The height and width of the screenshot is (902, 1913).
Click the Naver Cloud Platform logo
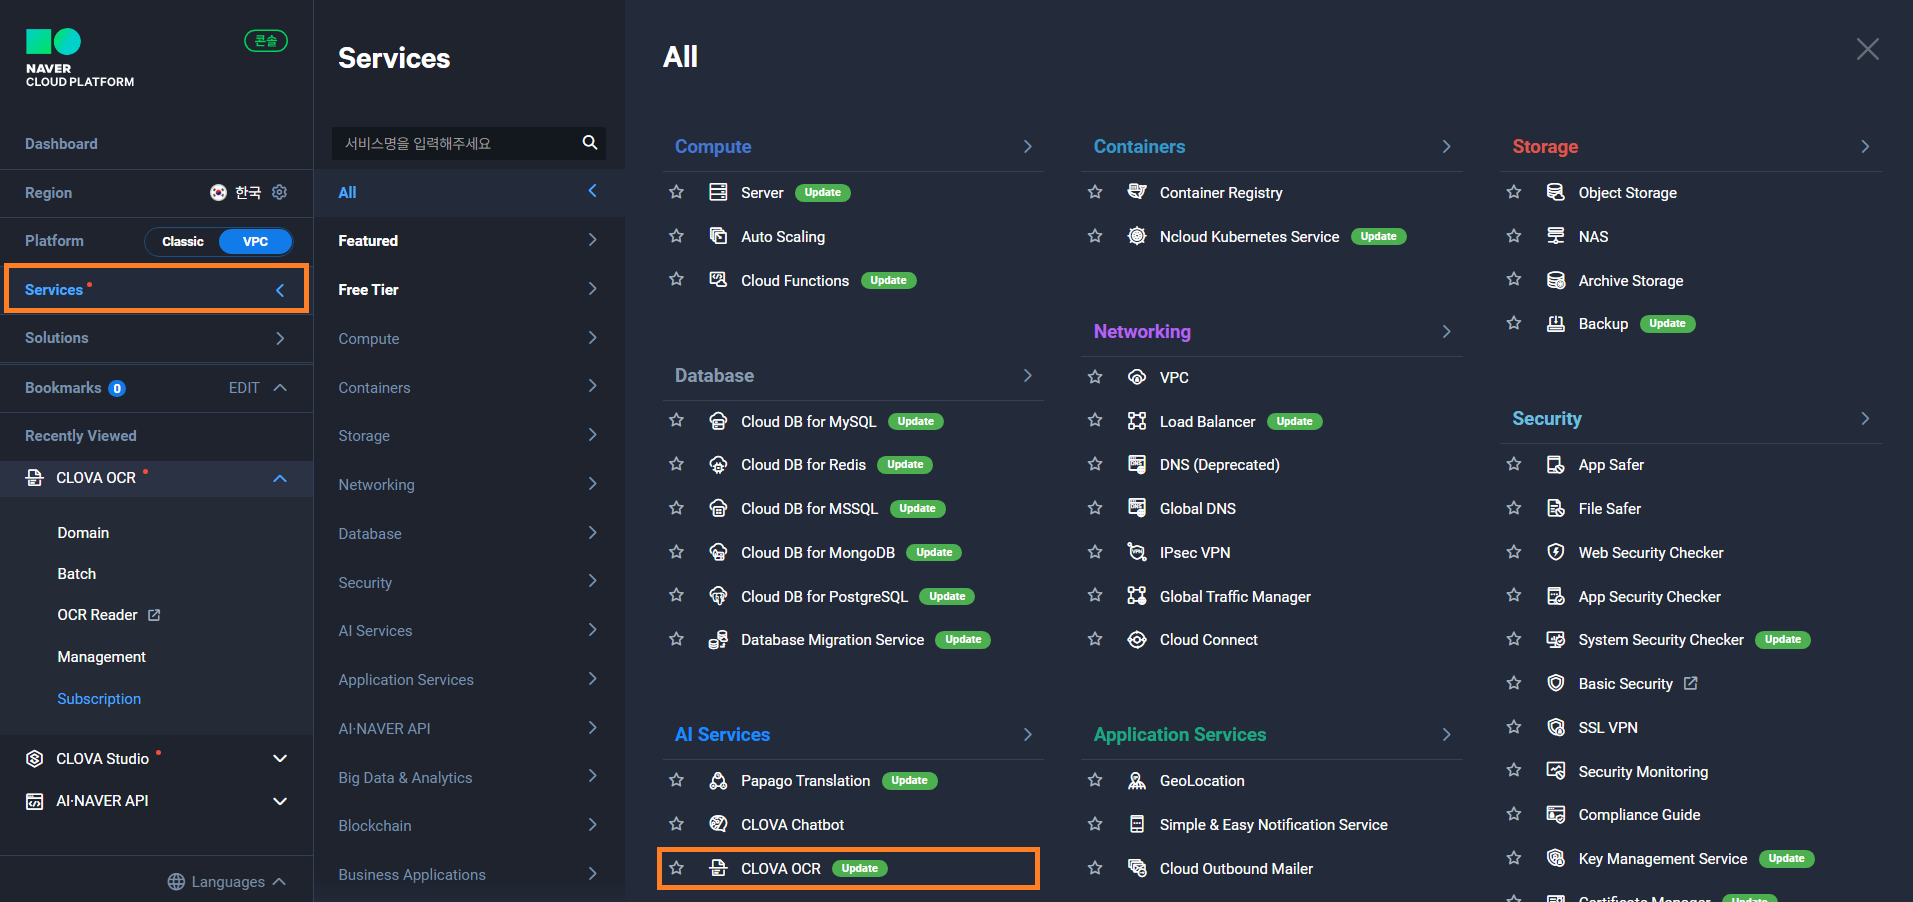[79, 58]
